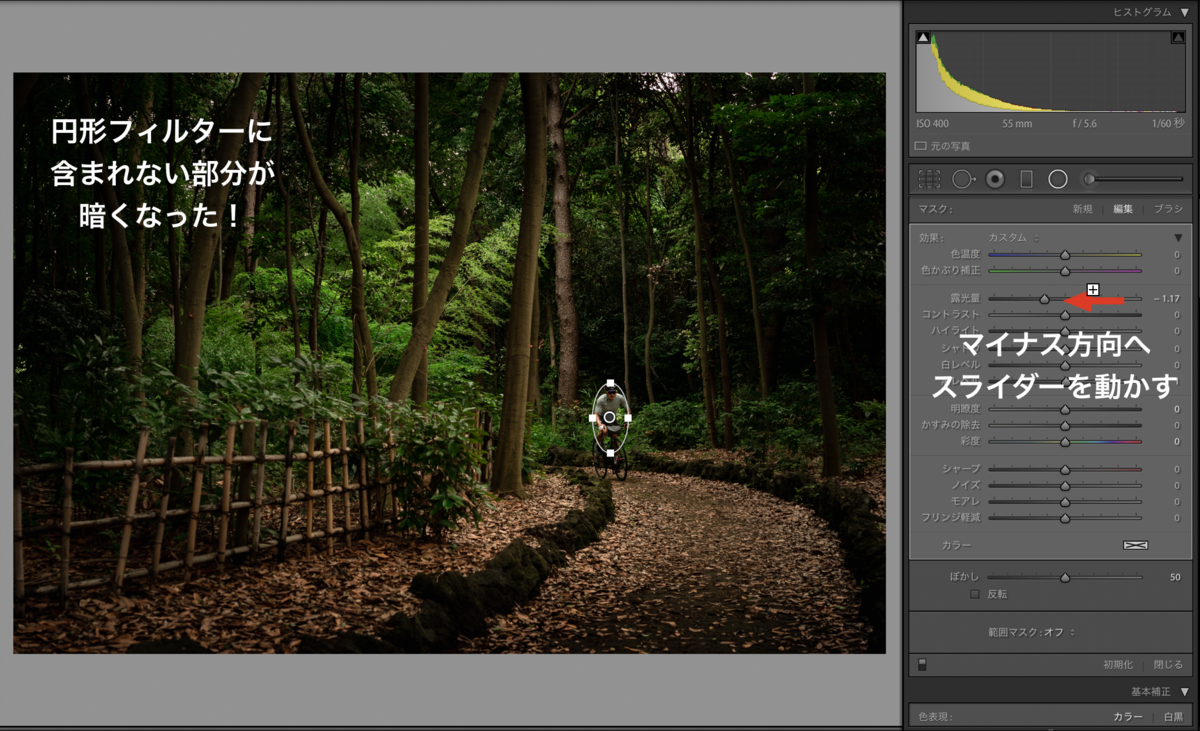The width and height of the screenshot is (1200, 731).
Task: Select the Radial Filter tool
Action: (1057, 179)
